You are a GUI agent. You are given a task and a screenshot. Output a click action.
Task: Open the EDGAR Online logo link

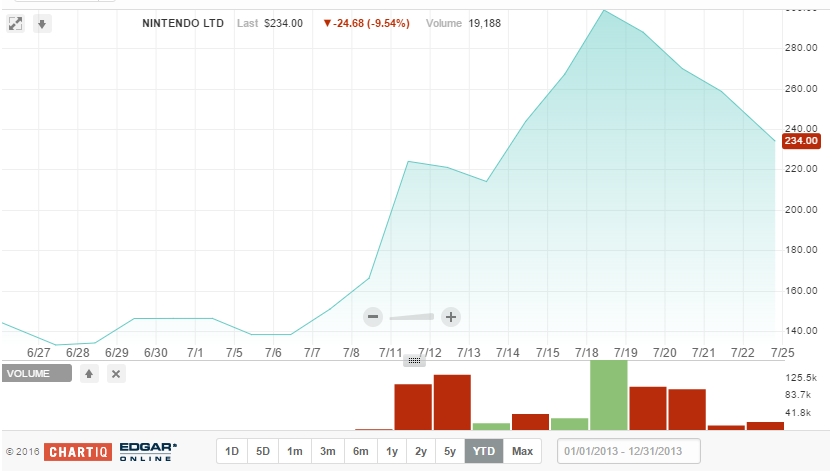pos(148,452)
